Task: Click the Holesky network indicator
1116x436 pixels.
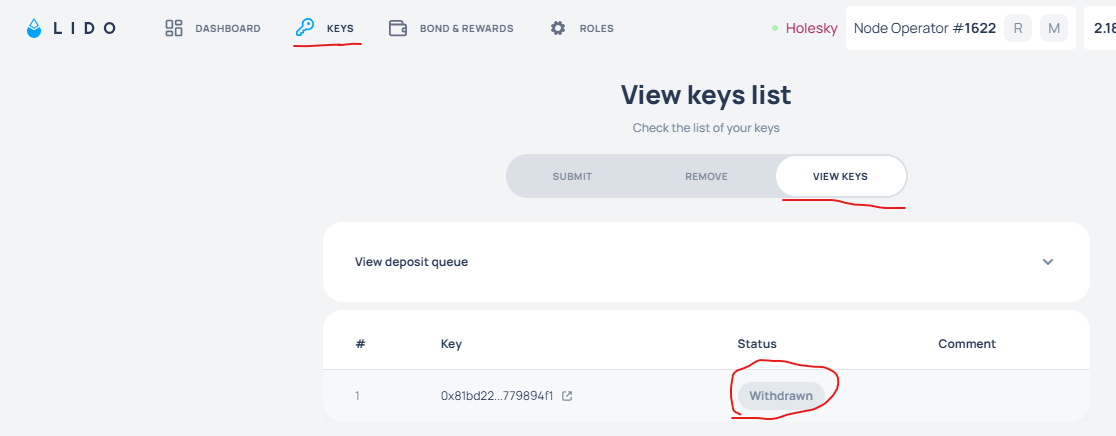Action: [x=810, y=29]
